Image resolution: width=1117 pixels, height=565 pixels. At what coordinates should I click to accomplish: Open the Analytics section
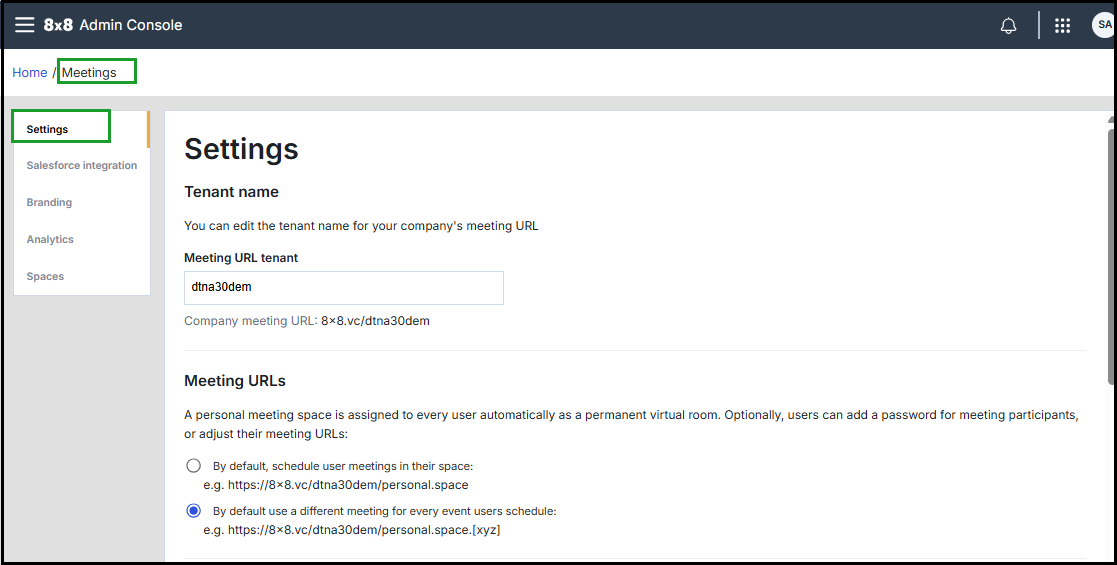click(50, 239)
